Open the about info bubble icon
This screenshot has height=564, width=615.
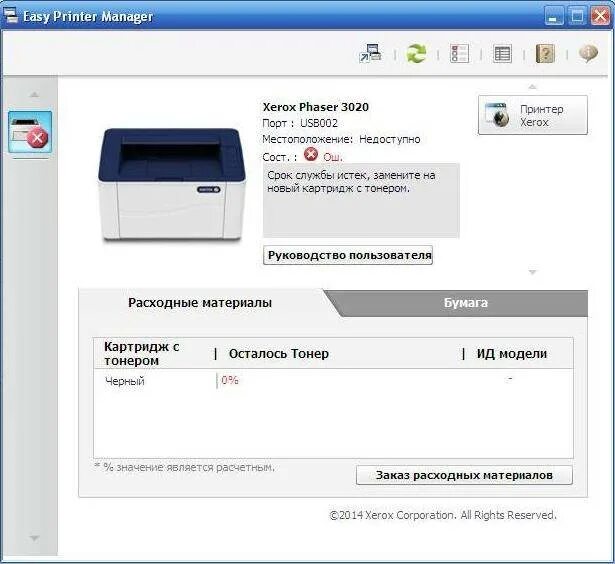click(588, 53)
